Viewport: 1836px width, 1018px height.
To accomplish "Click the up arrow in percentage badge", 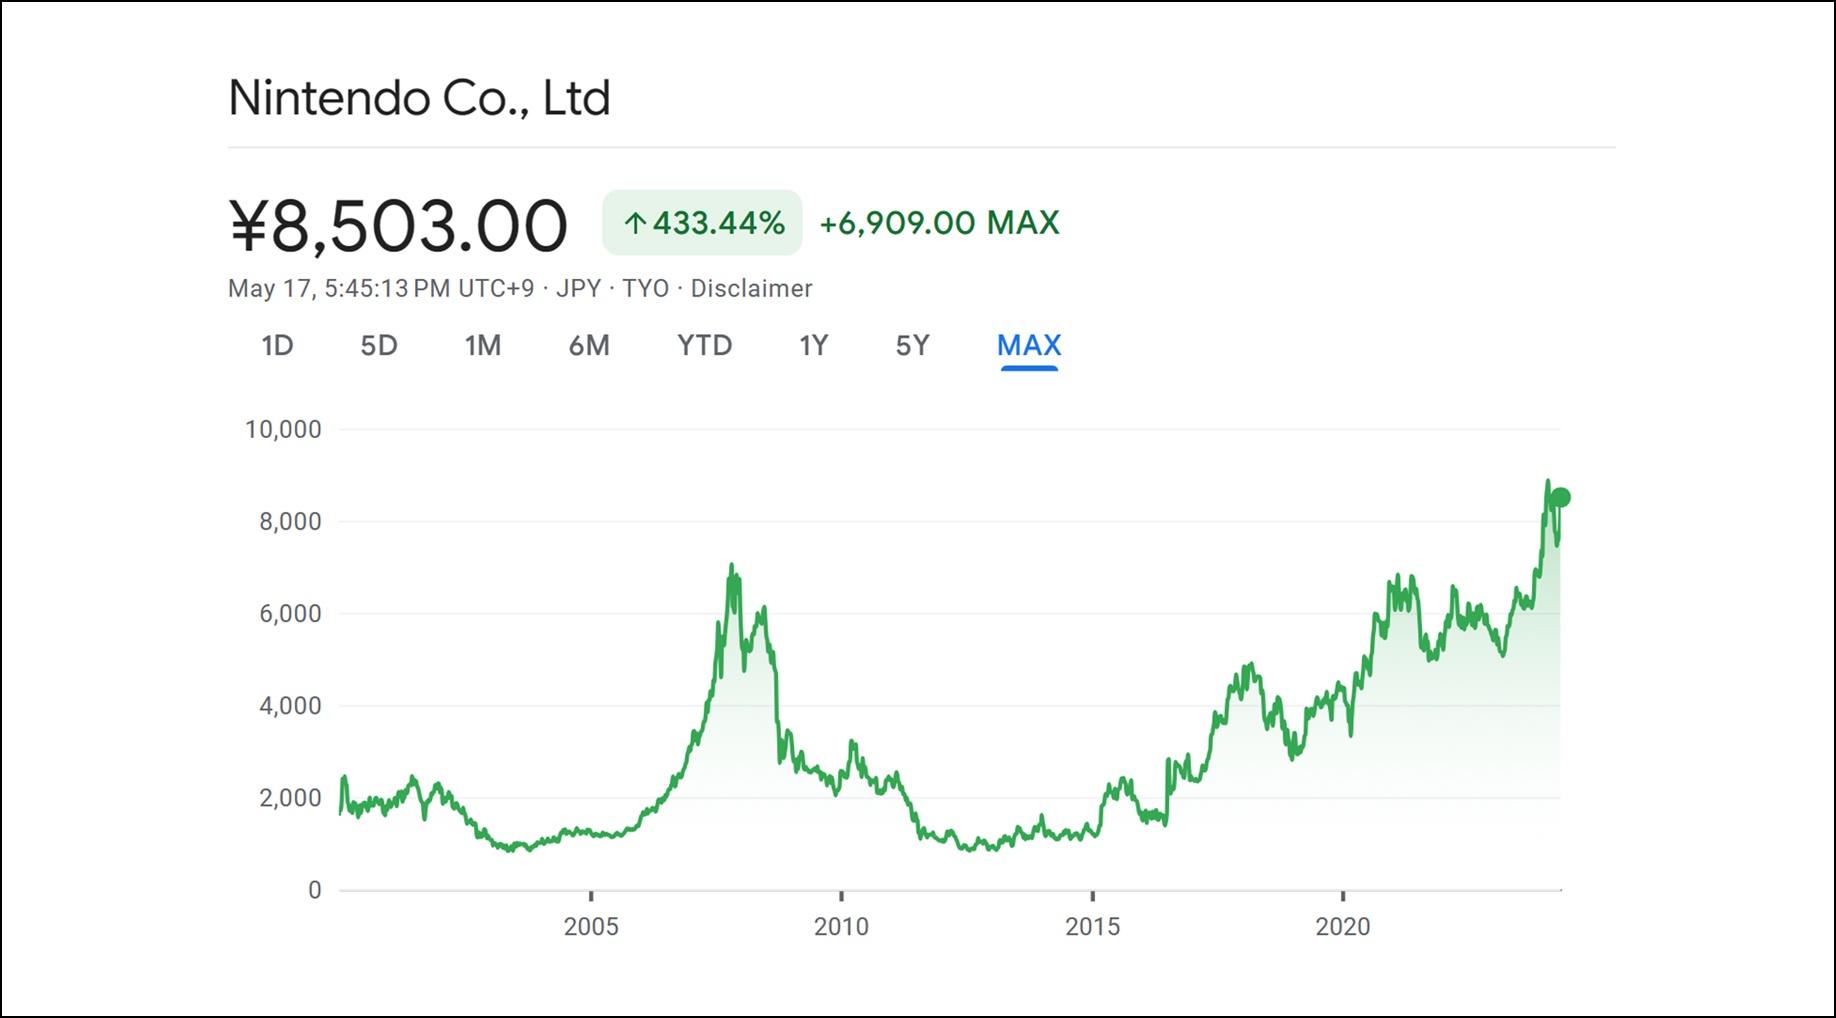I will [x=635, y=223].
